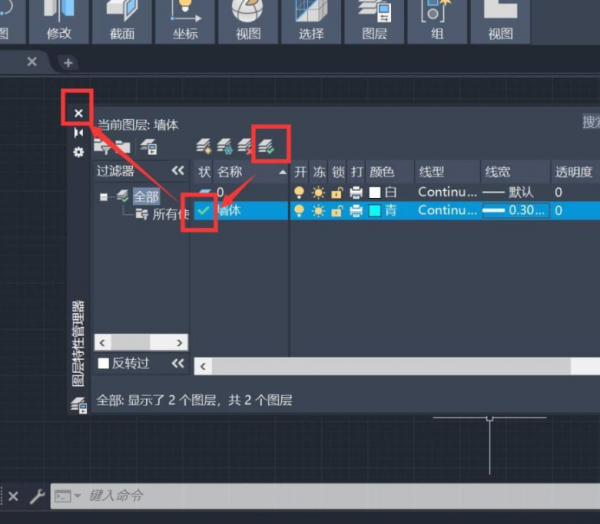Open the 坐标 ribbon panel
This screenshot has width=600, height=524.
click(x=185, y=21)
